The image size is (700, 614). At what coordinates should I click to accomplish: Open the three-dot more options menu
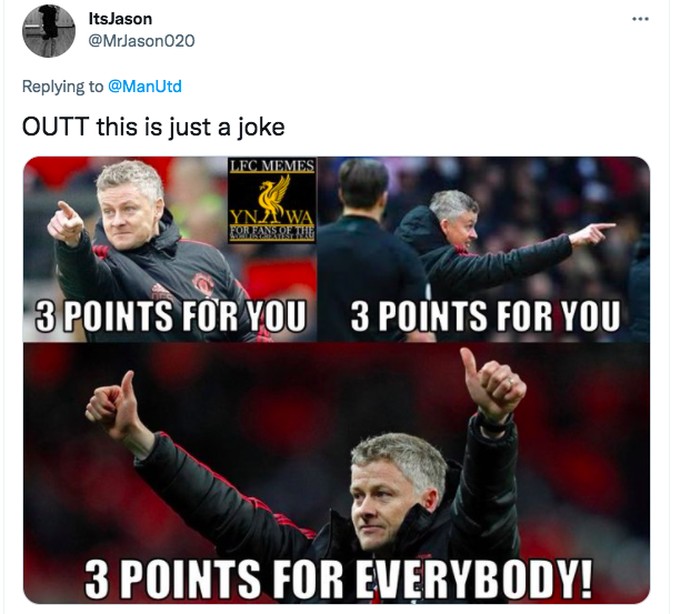click(x=640, y=19)
